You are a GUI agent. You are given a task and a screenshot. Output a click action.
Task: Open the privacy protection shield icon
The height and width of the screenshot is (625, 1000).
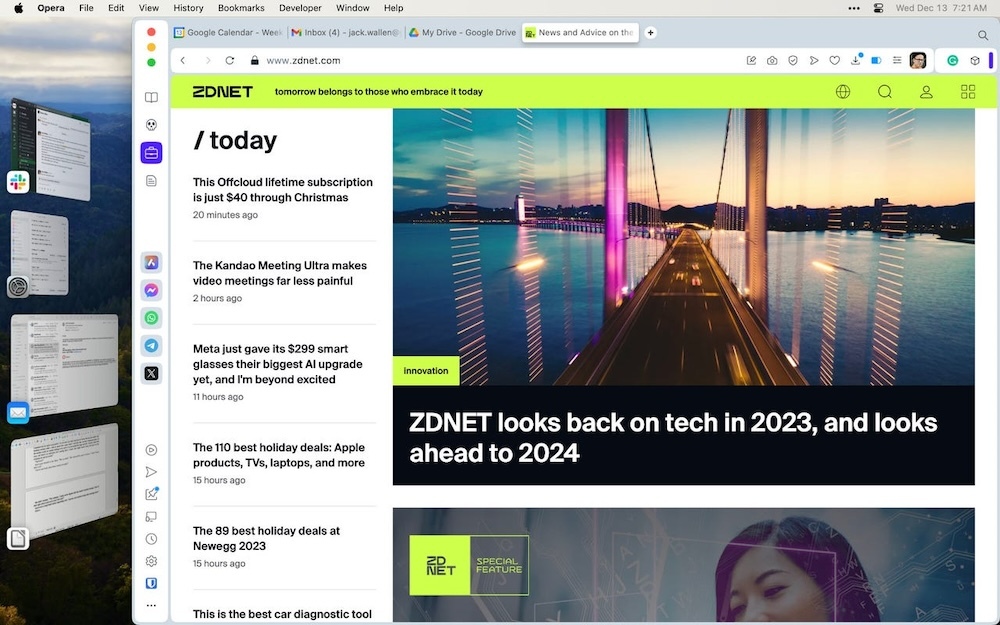[x=793, y=61]
